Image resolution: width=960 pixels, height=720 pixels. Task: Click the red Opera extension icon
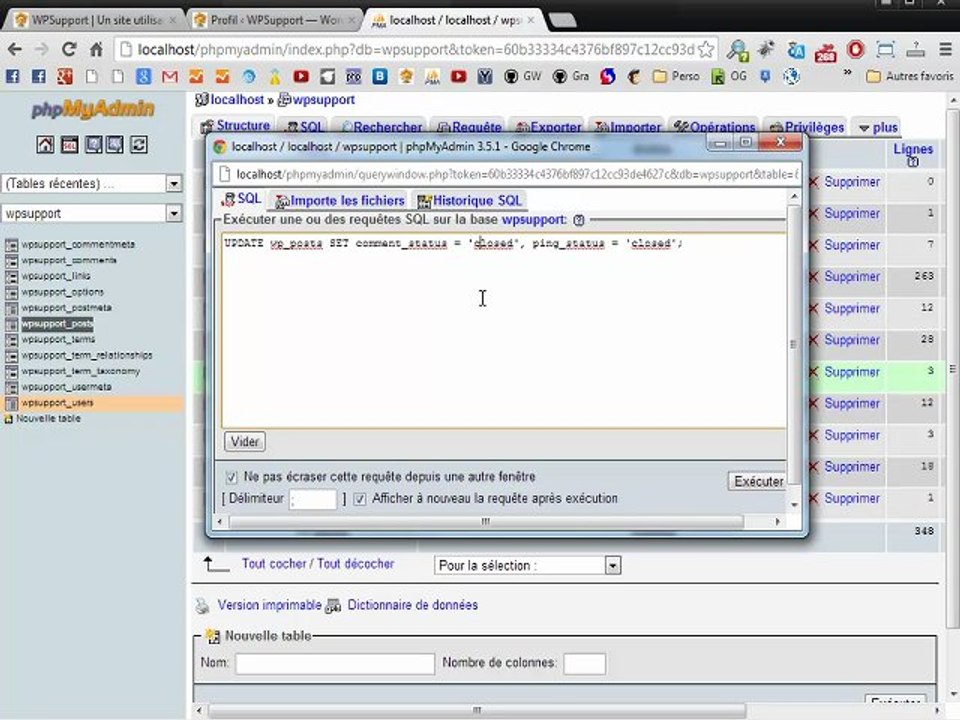855,49
